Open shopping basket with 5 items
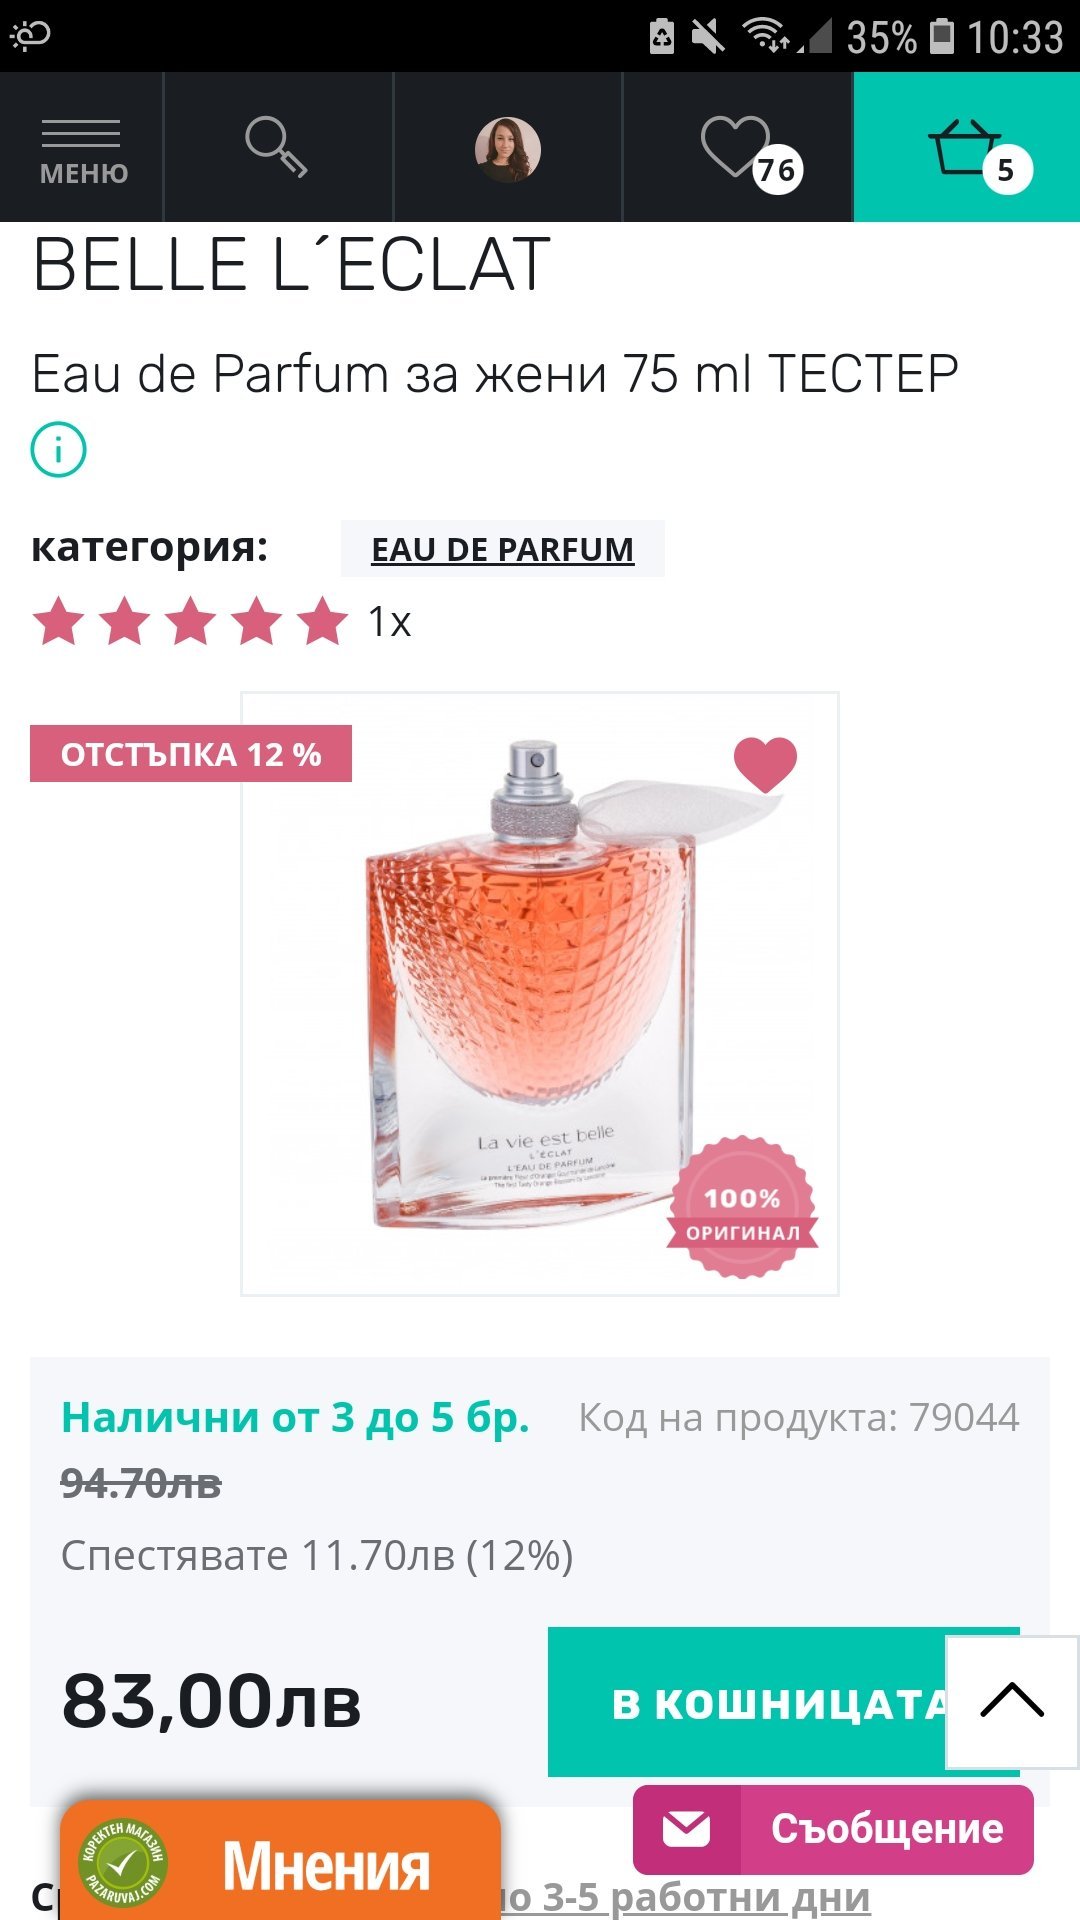Screen dimensions: 1080x1920 coord(967,148)
